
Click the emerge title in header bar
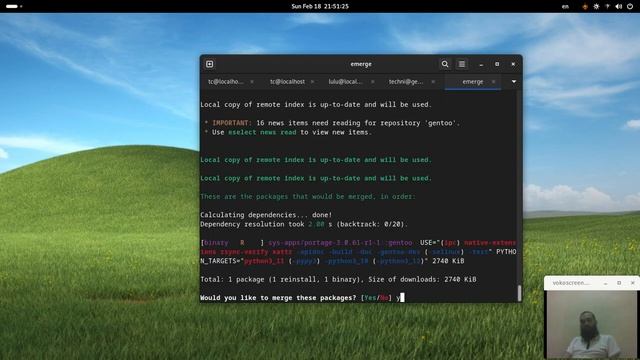(x=361, y=64)
